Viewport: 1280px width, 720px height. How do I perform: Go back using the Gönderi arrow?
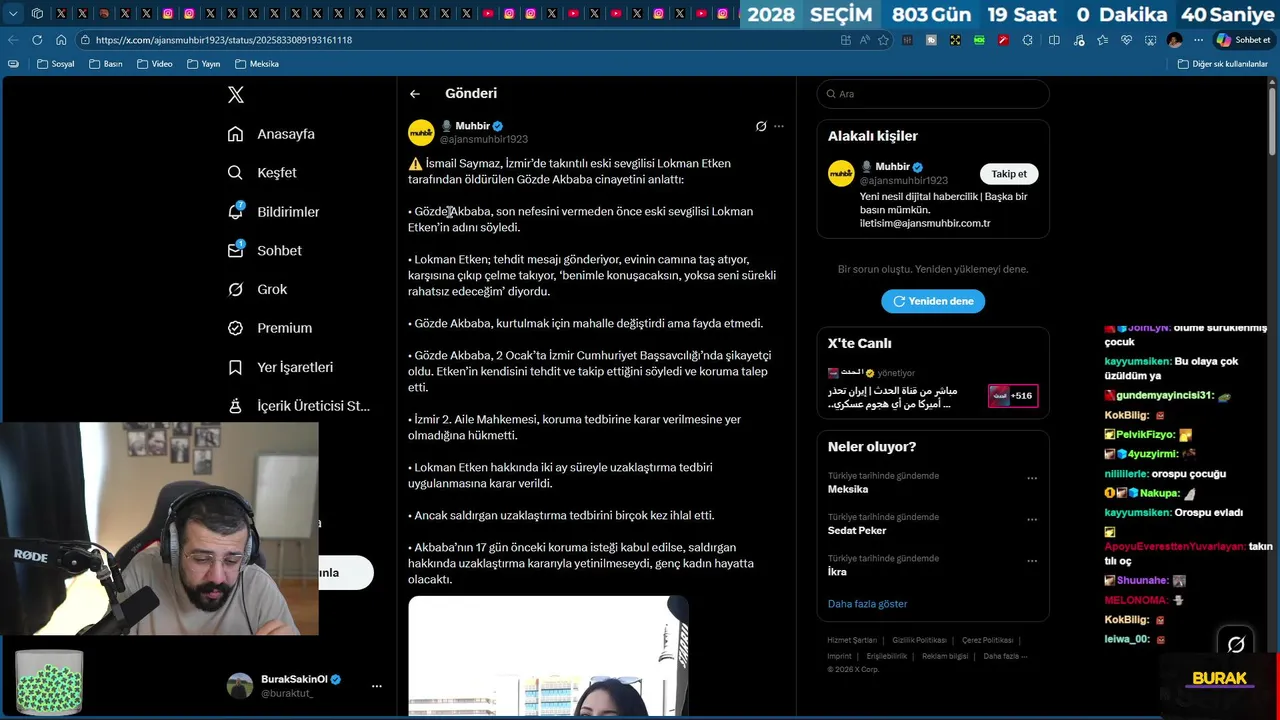(x=415, y=94)
